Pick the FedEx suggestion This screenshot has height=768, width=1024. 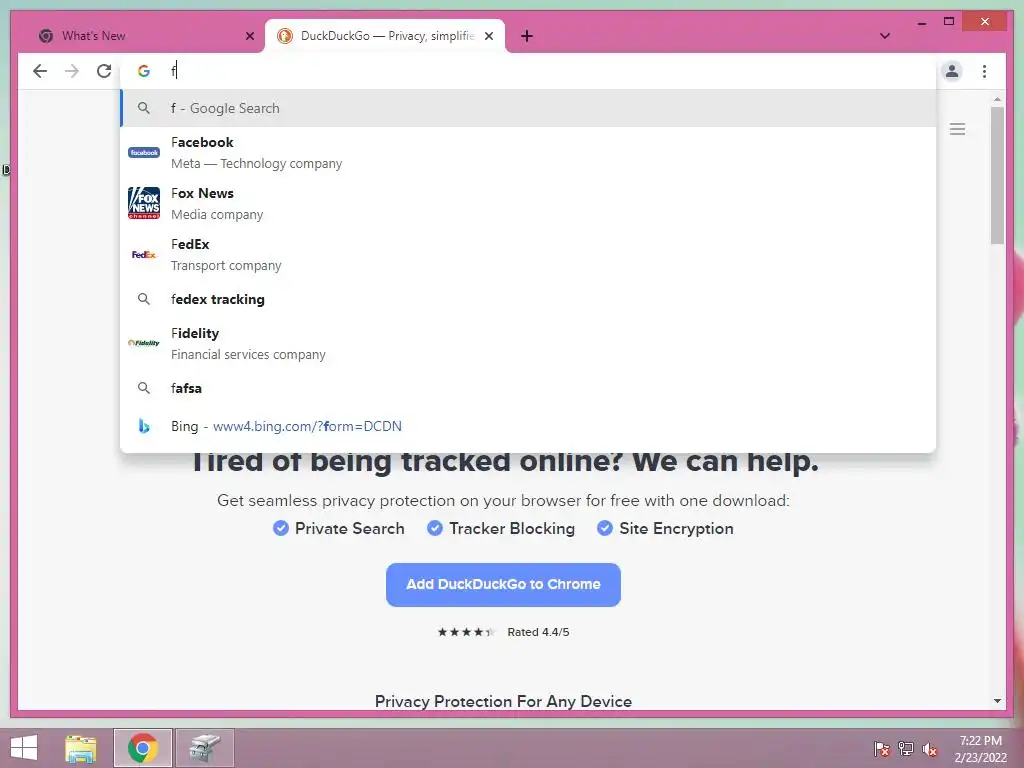click(x=528, y=255)
